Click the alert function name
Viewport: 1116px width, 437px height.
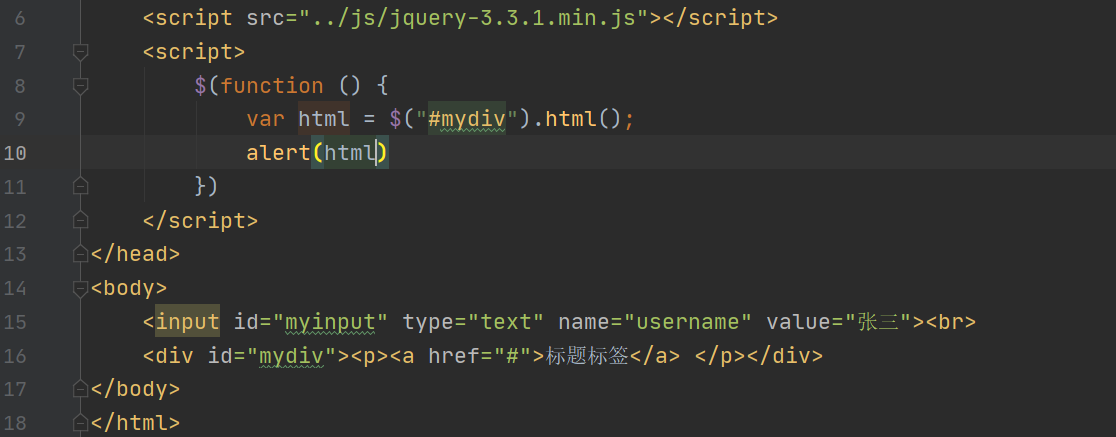click(278, 153)
